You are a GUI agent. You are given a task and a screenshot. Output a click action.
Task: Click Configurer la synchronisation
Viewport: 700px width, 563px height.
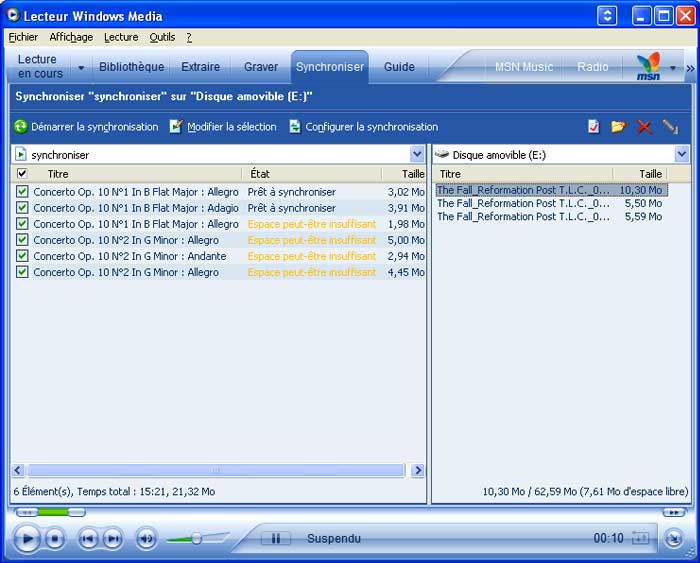(x=364, y=127)
